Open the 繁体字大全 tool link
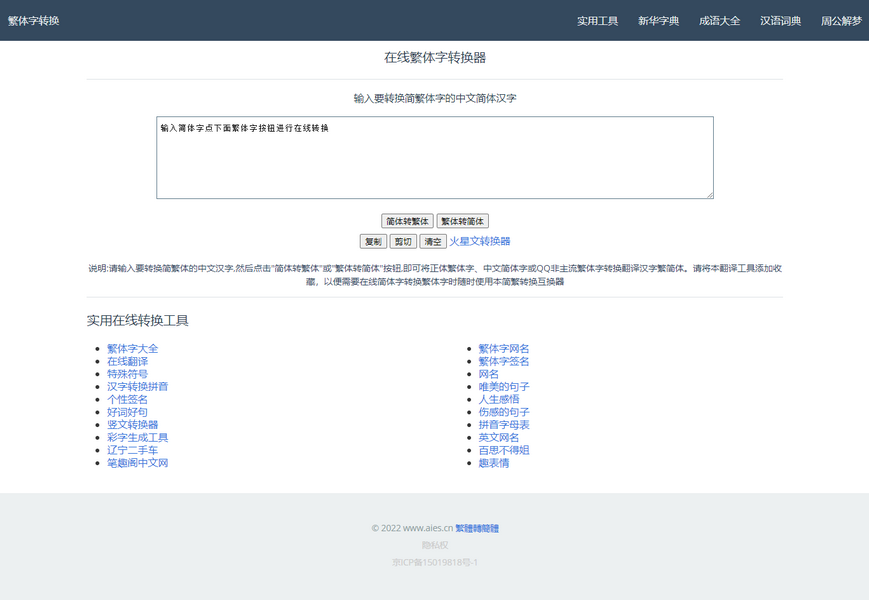Viewport: 869px width, 600px height. (133, 349)
